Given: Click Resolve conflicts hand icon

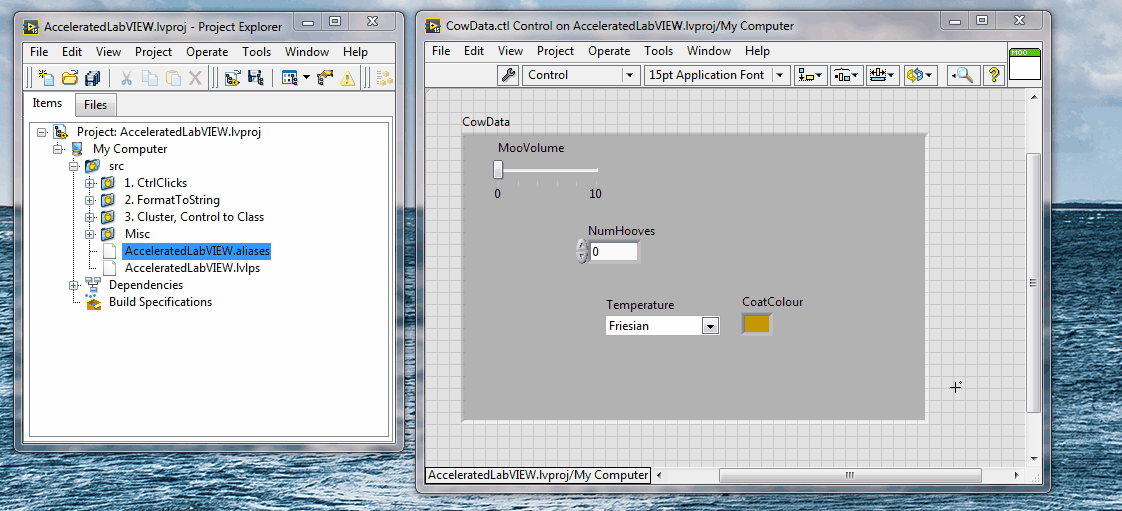Looking at the screenshot, I should tap(325, 77).
